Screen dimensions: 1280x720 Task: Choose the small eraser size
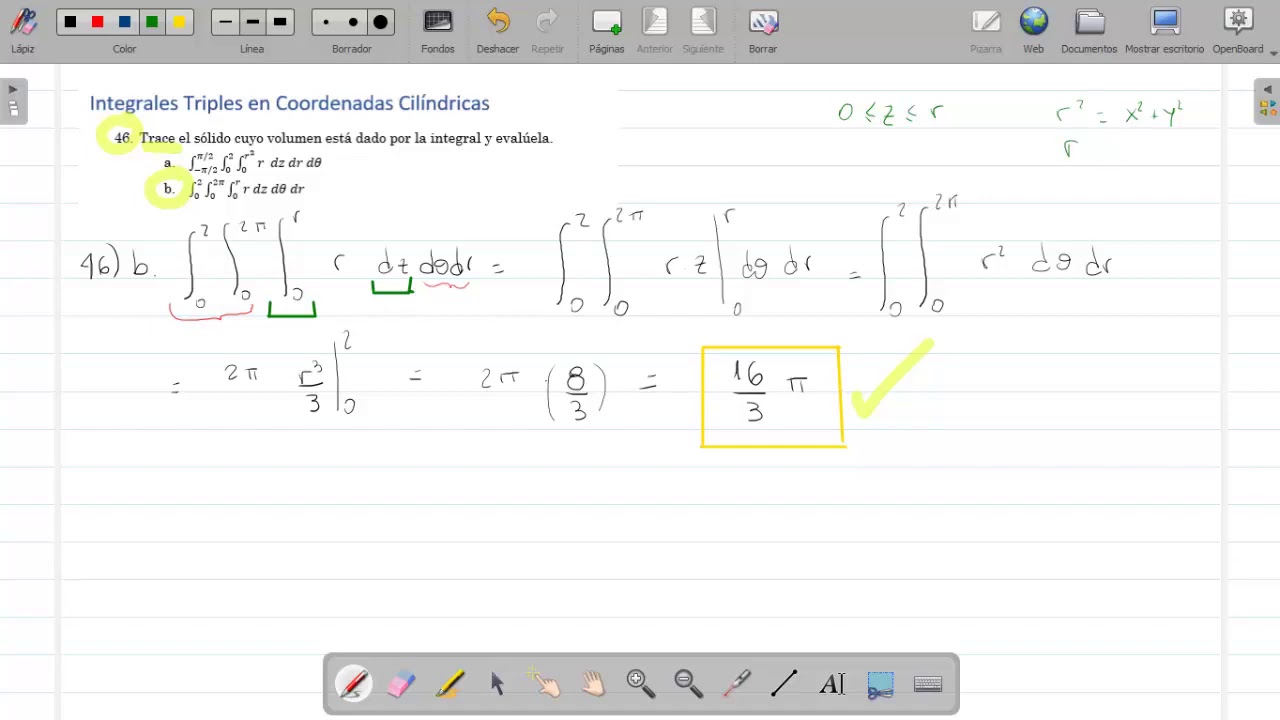pyautogui.click(x=325, y=22)
